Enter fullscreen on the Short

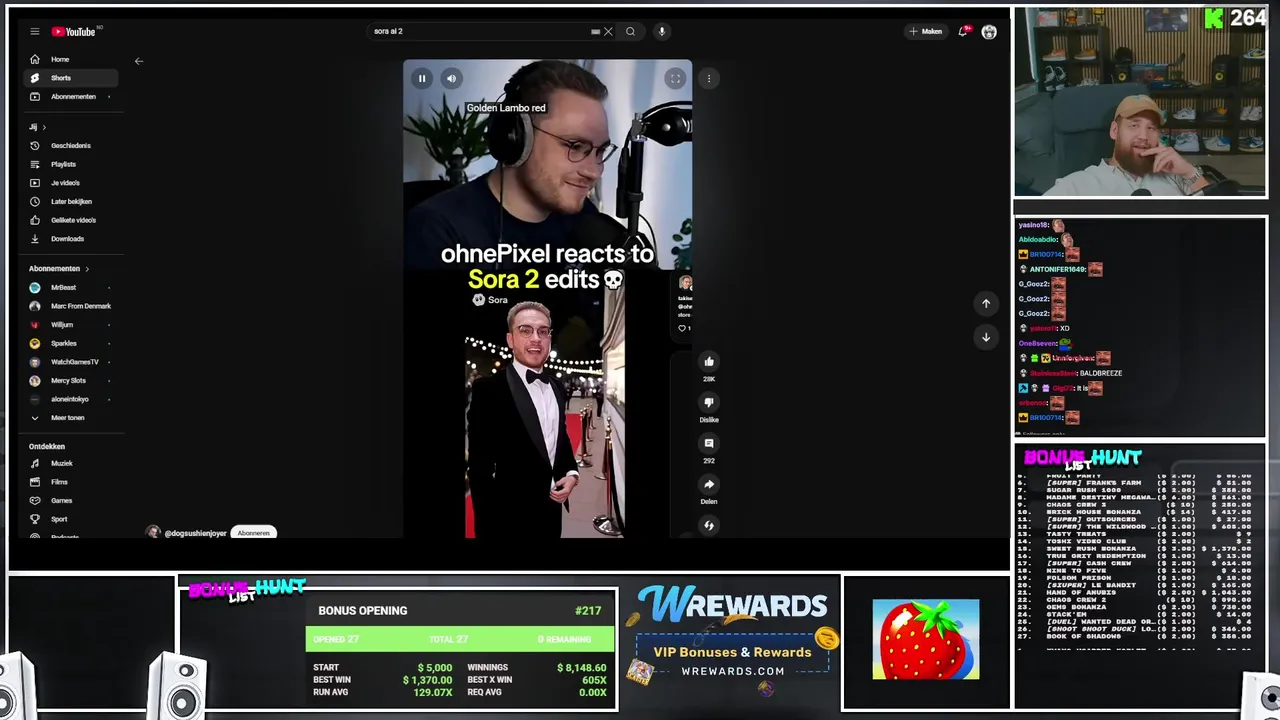pyautogui.click(x=675, y=78)
